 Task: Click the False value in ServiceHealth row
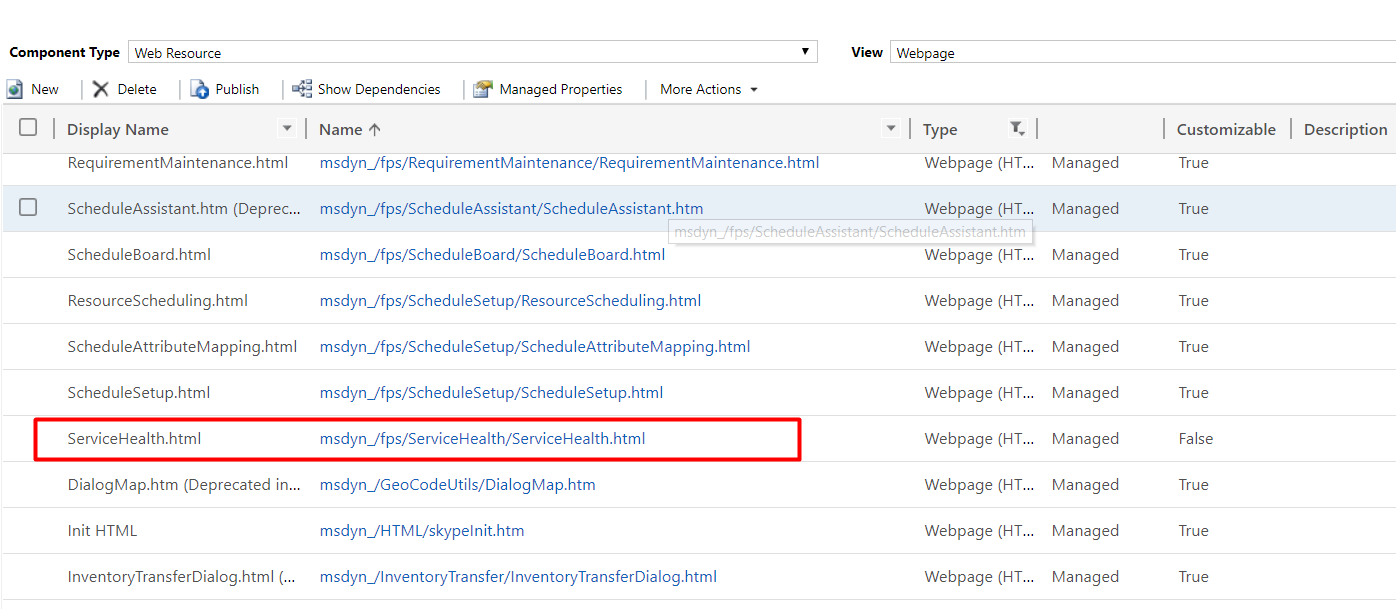1195,438
